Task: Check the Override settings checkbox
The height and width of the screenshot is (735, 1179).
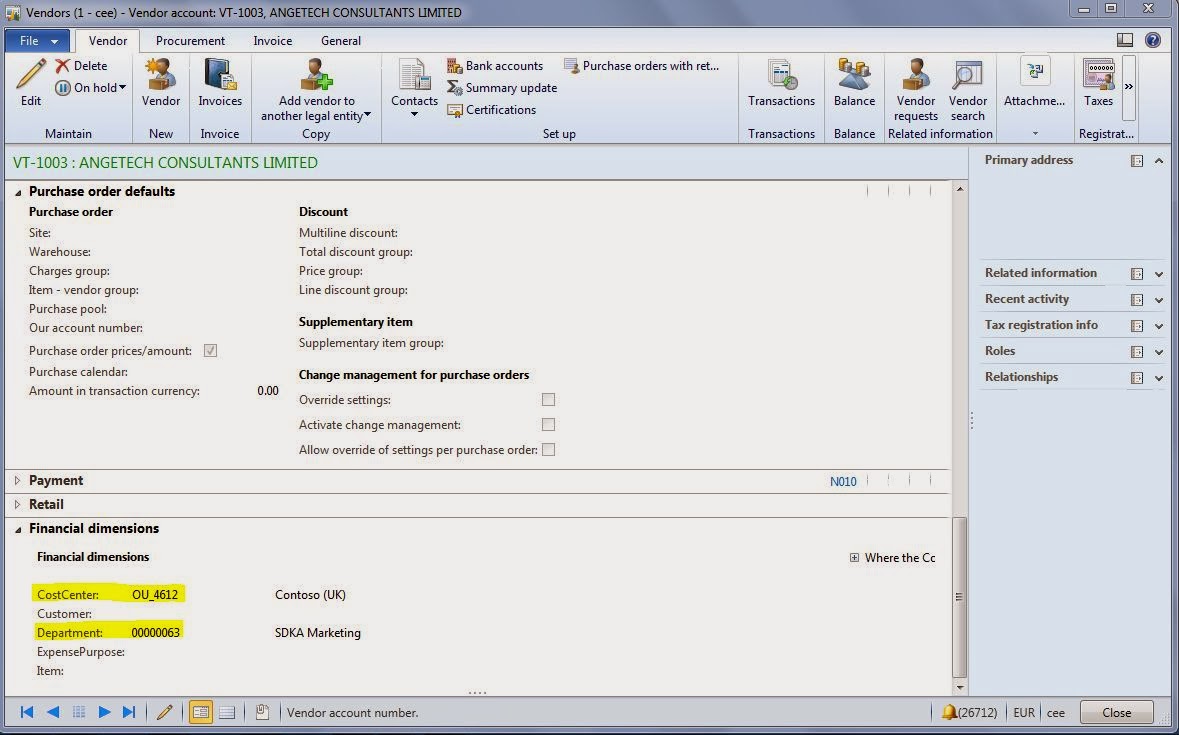Action: [548, 399]
